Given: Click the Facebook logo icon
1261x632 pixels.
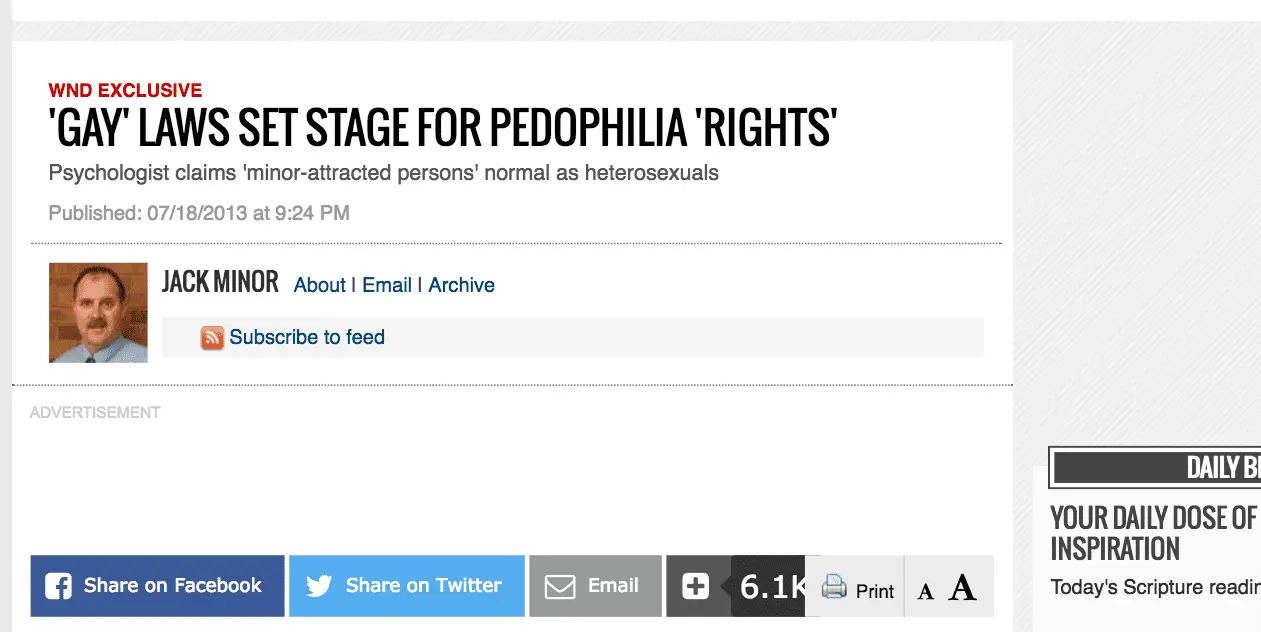Looking at the screenshot, I should pyautogui.click(x=59, y=586).
